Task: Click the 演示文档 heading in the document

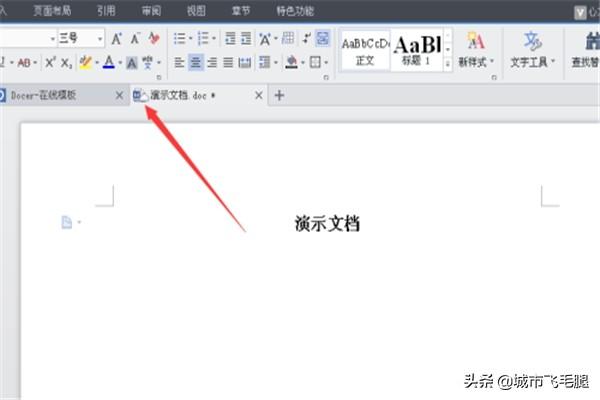Action: (327, 223)
